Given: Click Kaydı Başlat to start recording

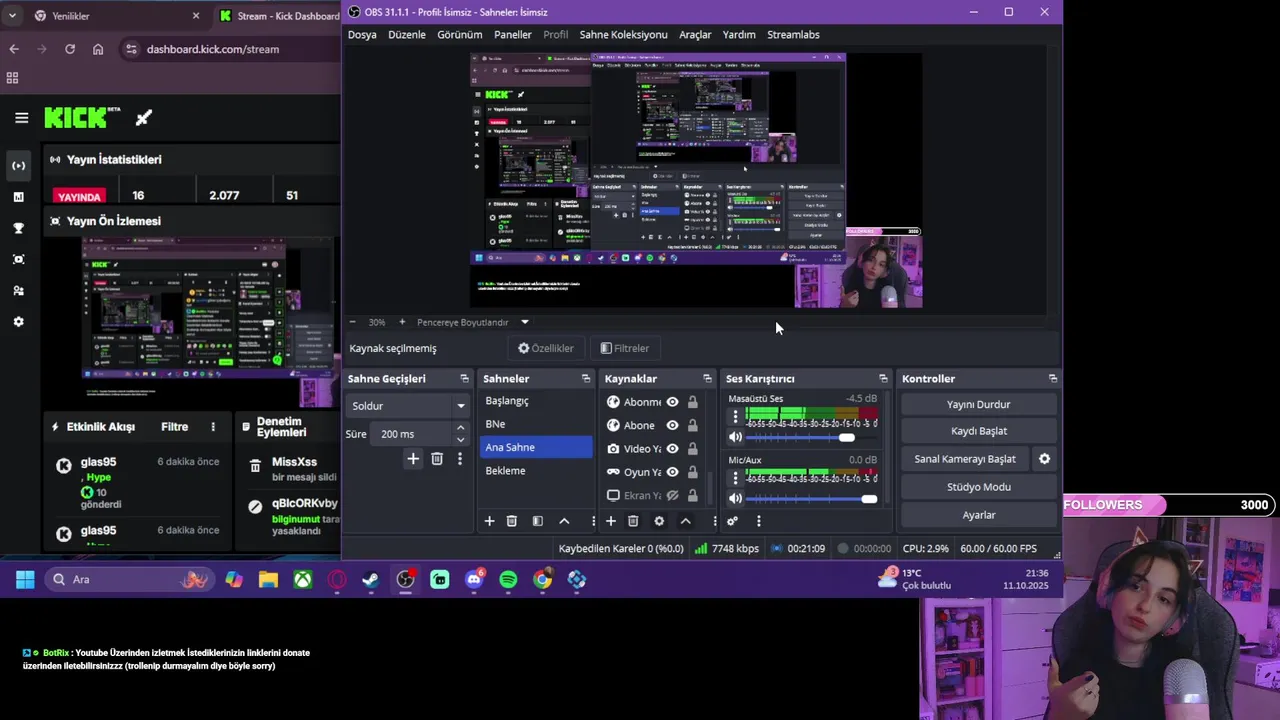Looking at the screenshot, I should tap(979, 431).
